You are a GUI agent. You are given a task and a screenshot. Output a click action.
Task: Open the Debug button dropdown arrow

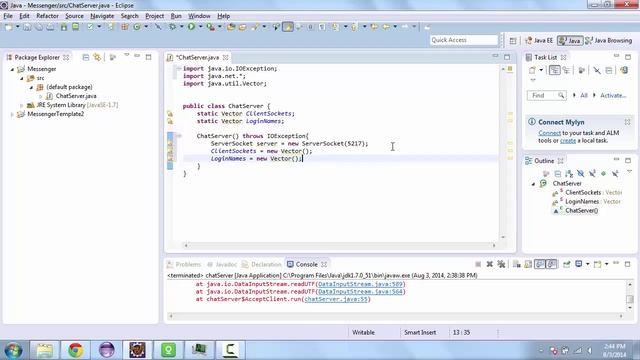(x=181, y=27)
